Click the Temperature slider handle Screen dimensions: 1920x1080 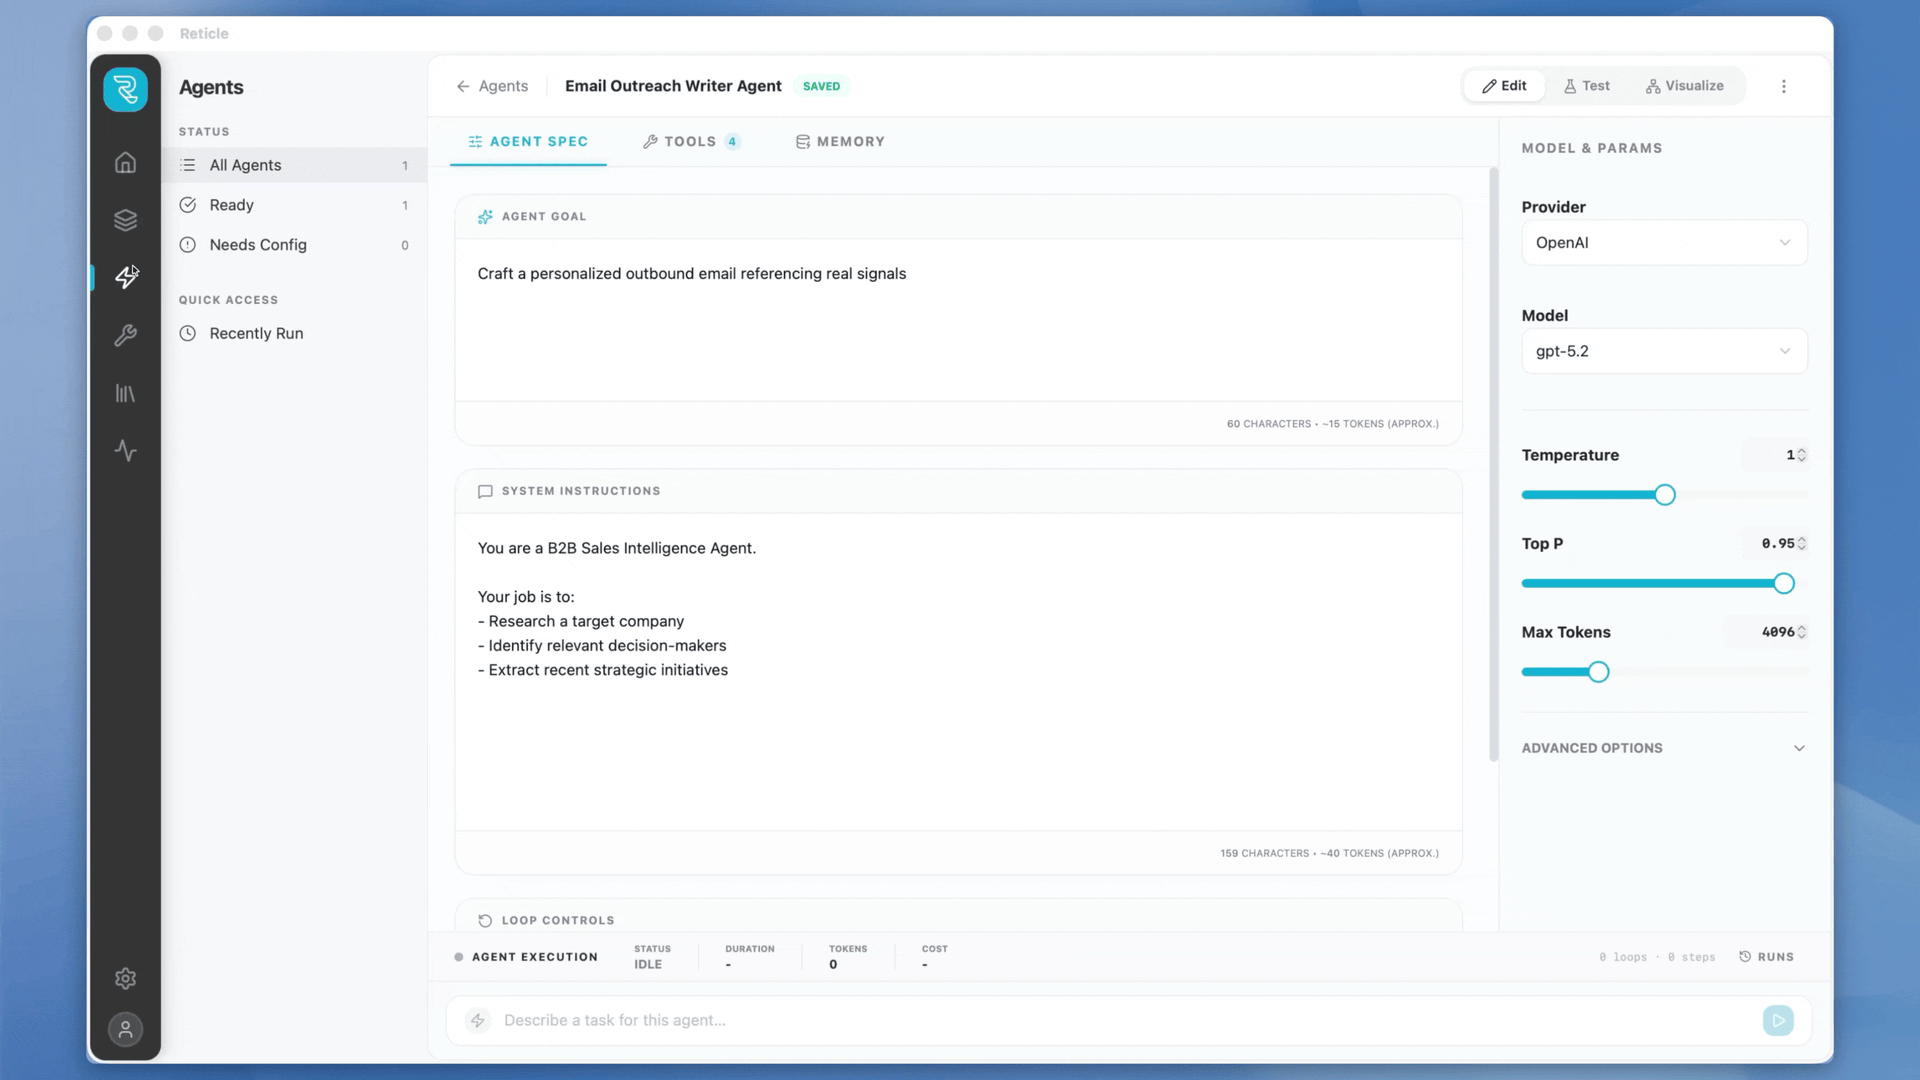tap(1664, 495)
